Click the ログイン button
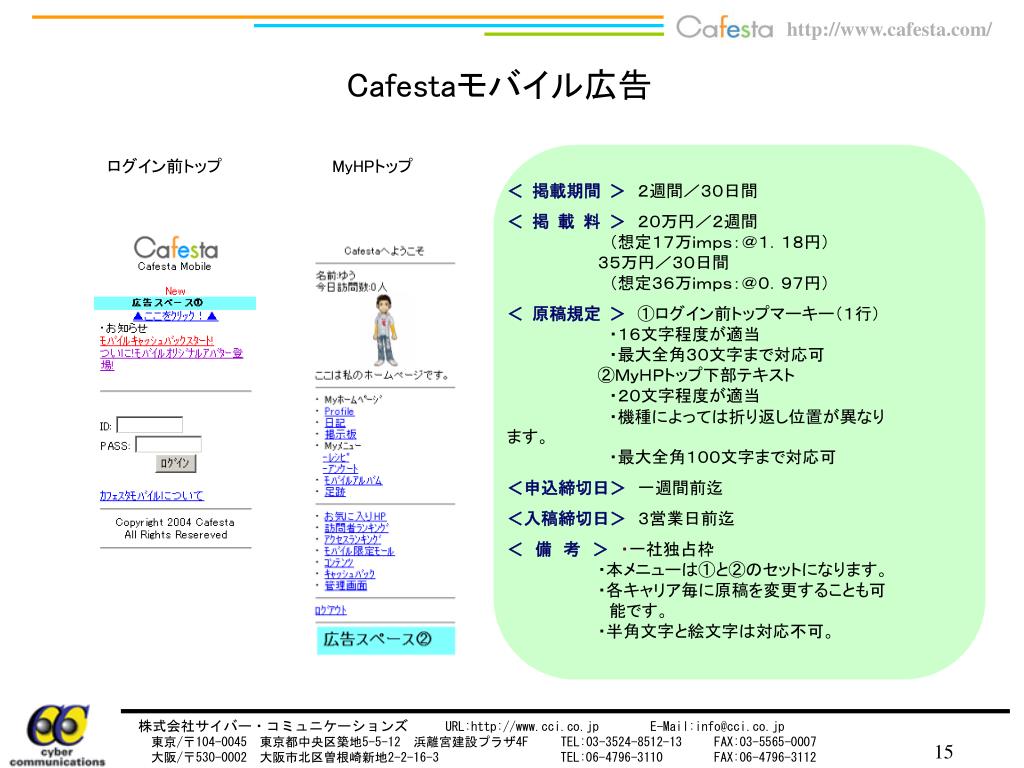The width and height of the screenshot is (1024, 768). tap(176, 463)
